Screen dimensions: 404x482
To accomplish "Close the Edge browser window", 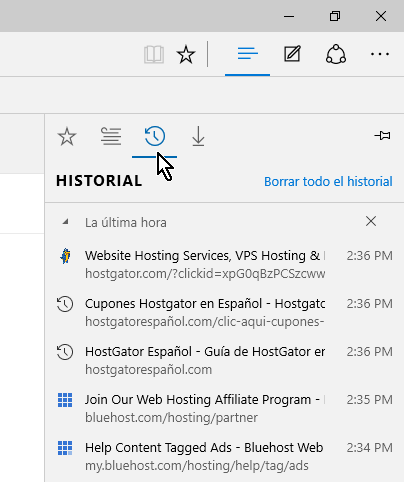I will [x=381, y=16].
